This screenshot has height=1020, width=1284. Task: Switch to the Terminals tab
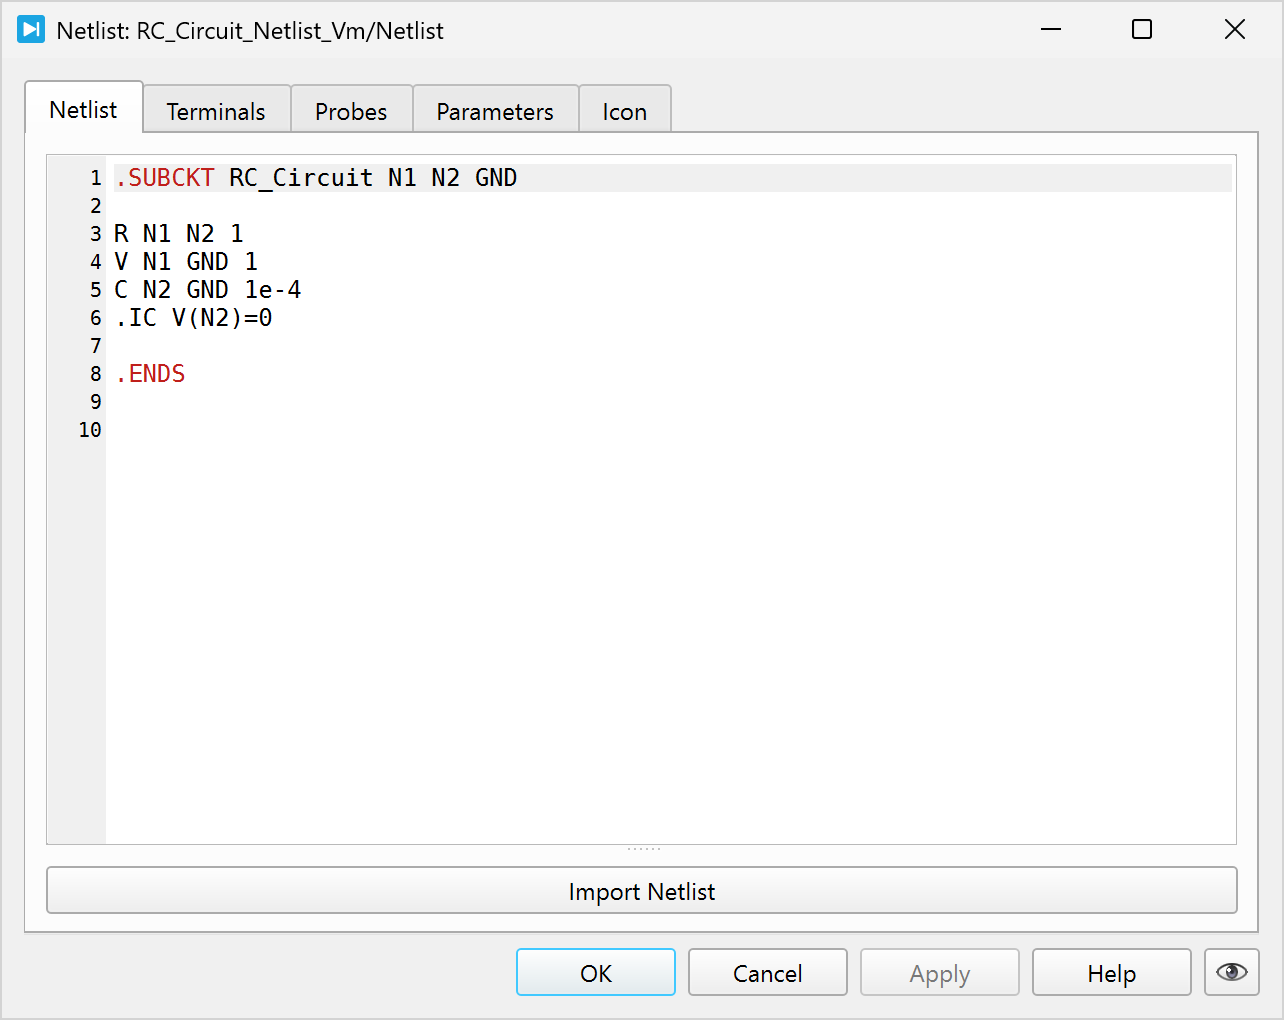pyautogui.click(x=216, y=111)
